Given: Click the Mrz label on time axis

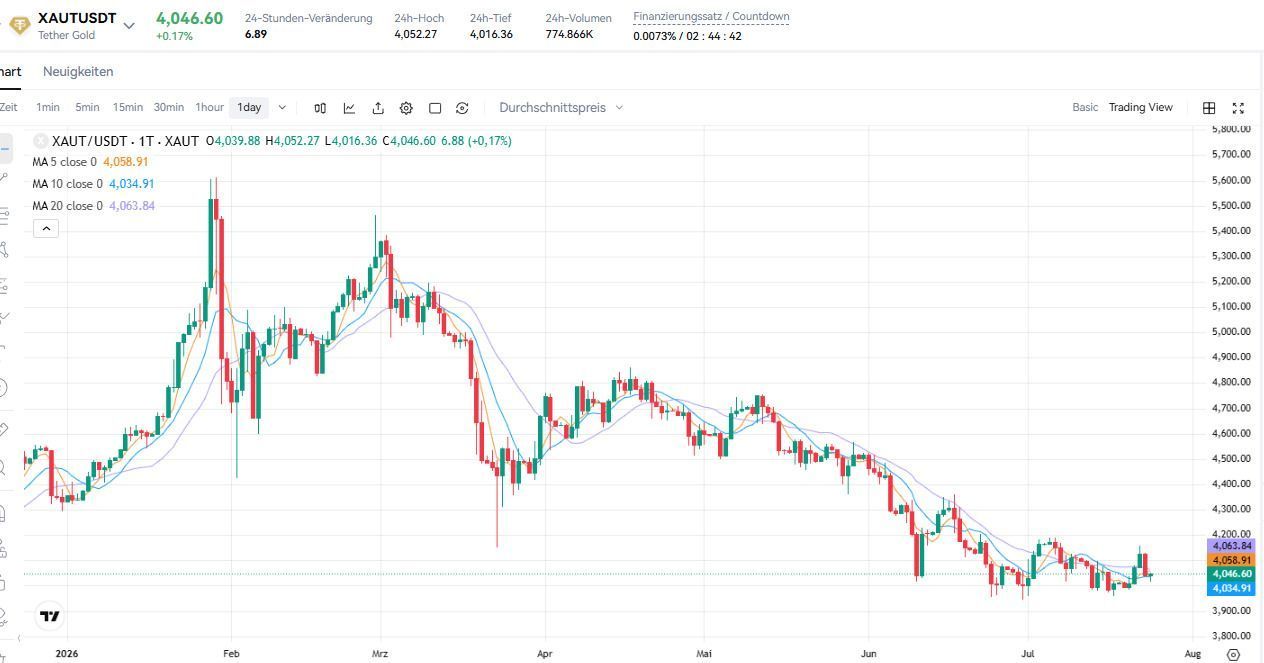Looking at the screenshot, I should pos(380,654).
